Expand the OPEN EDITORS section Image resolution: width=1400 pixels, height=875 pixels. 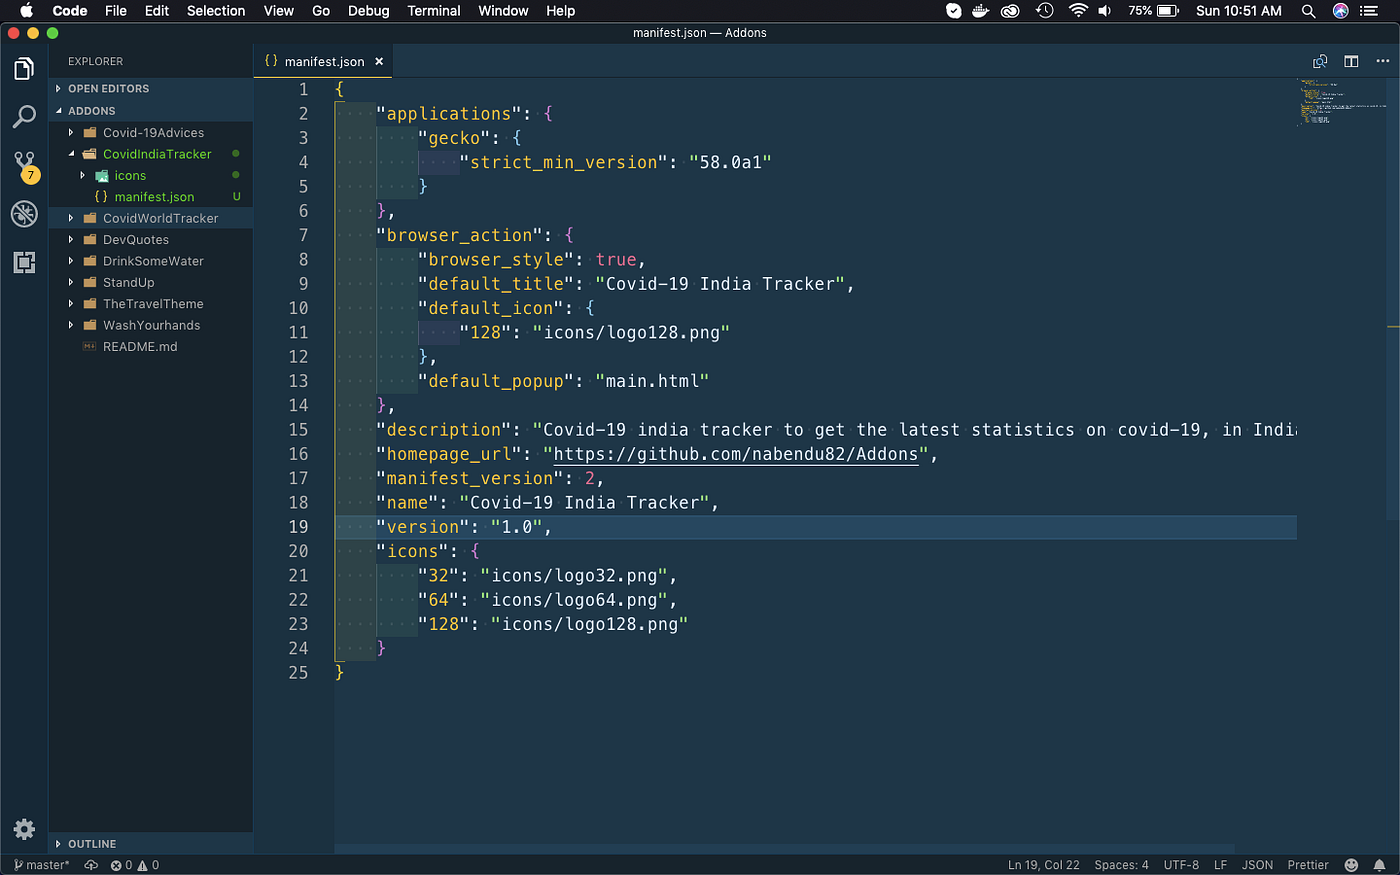pos(151,89)
